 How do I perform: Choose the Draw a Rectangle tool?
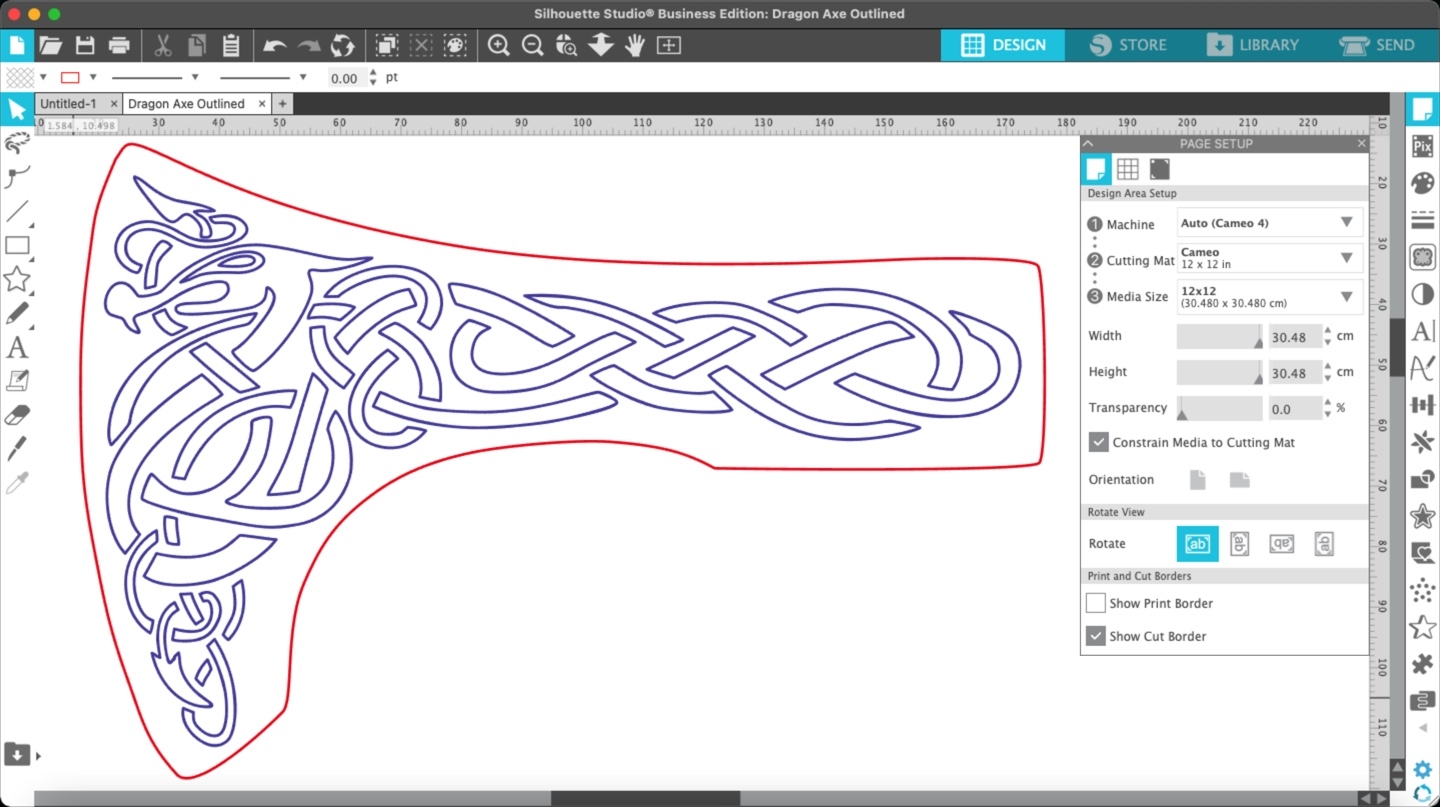(17, 246)
